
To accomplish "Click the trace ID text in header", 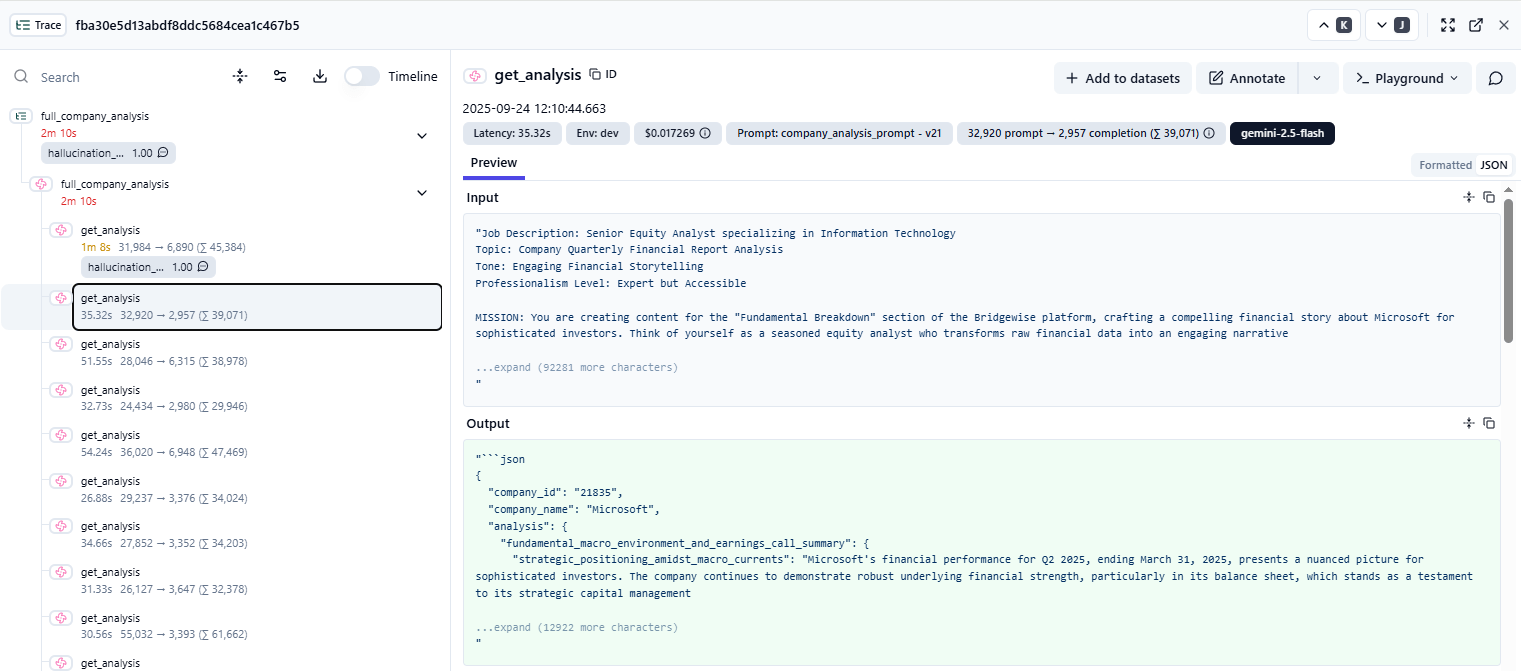I will tap(187, 25).
